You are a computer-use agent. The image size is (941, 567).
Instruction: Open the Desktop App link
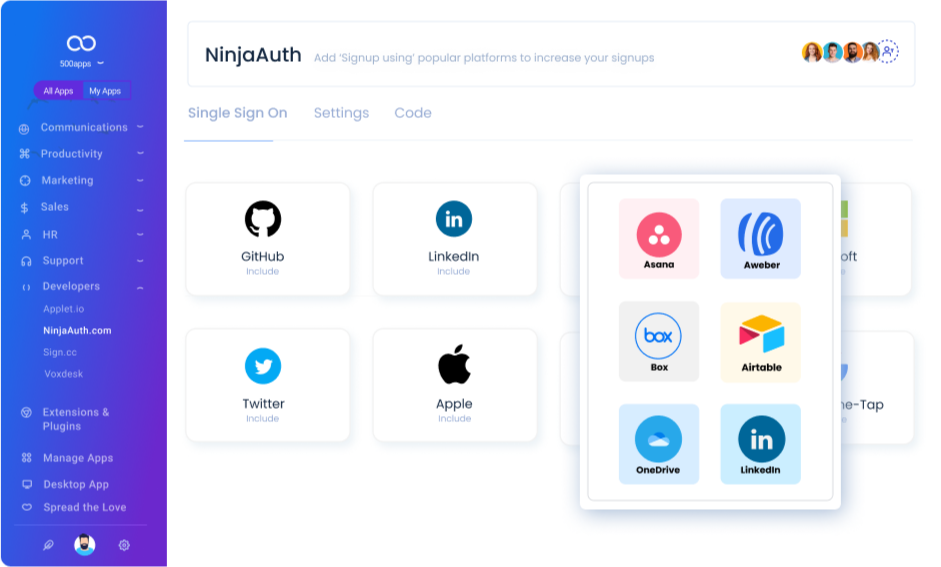pyautogui.click(x=76, y=484)
